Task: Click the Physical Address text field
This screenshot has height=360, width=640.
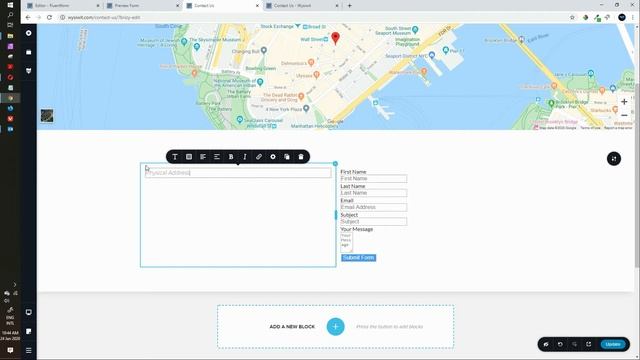Action: [238, 173]
